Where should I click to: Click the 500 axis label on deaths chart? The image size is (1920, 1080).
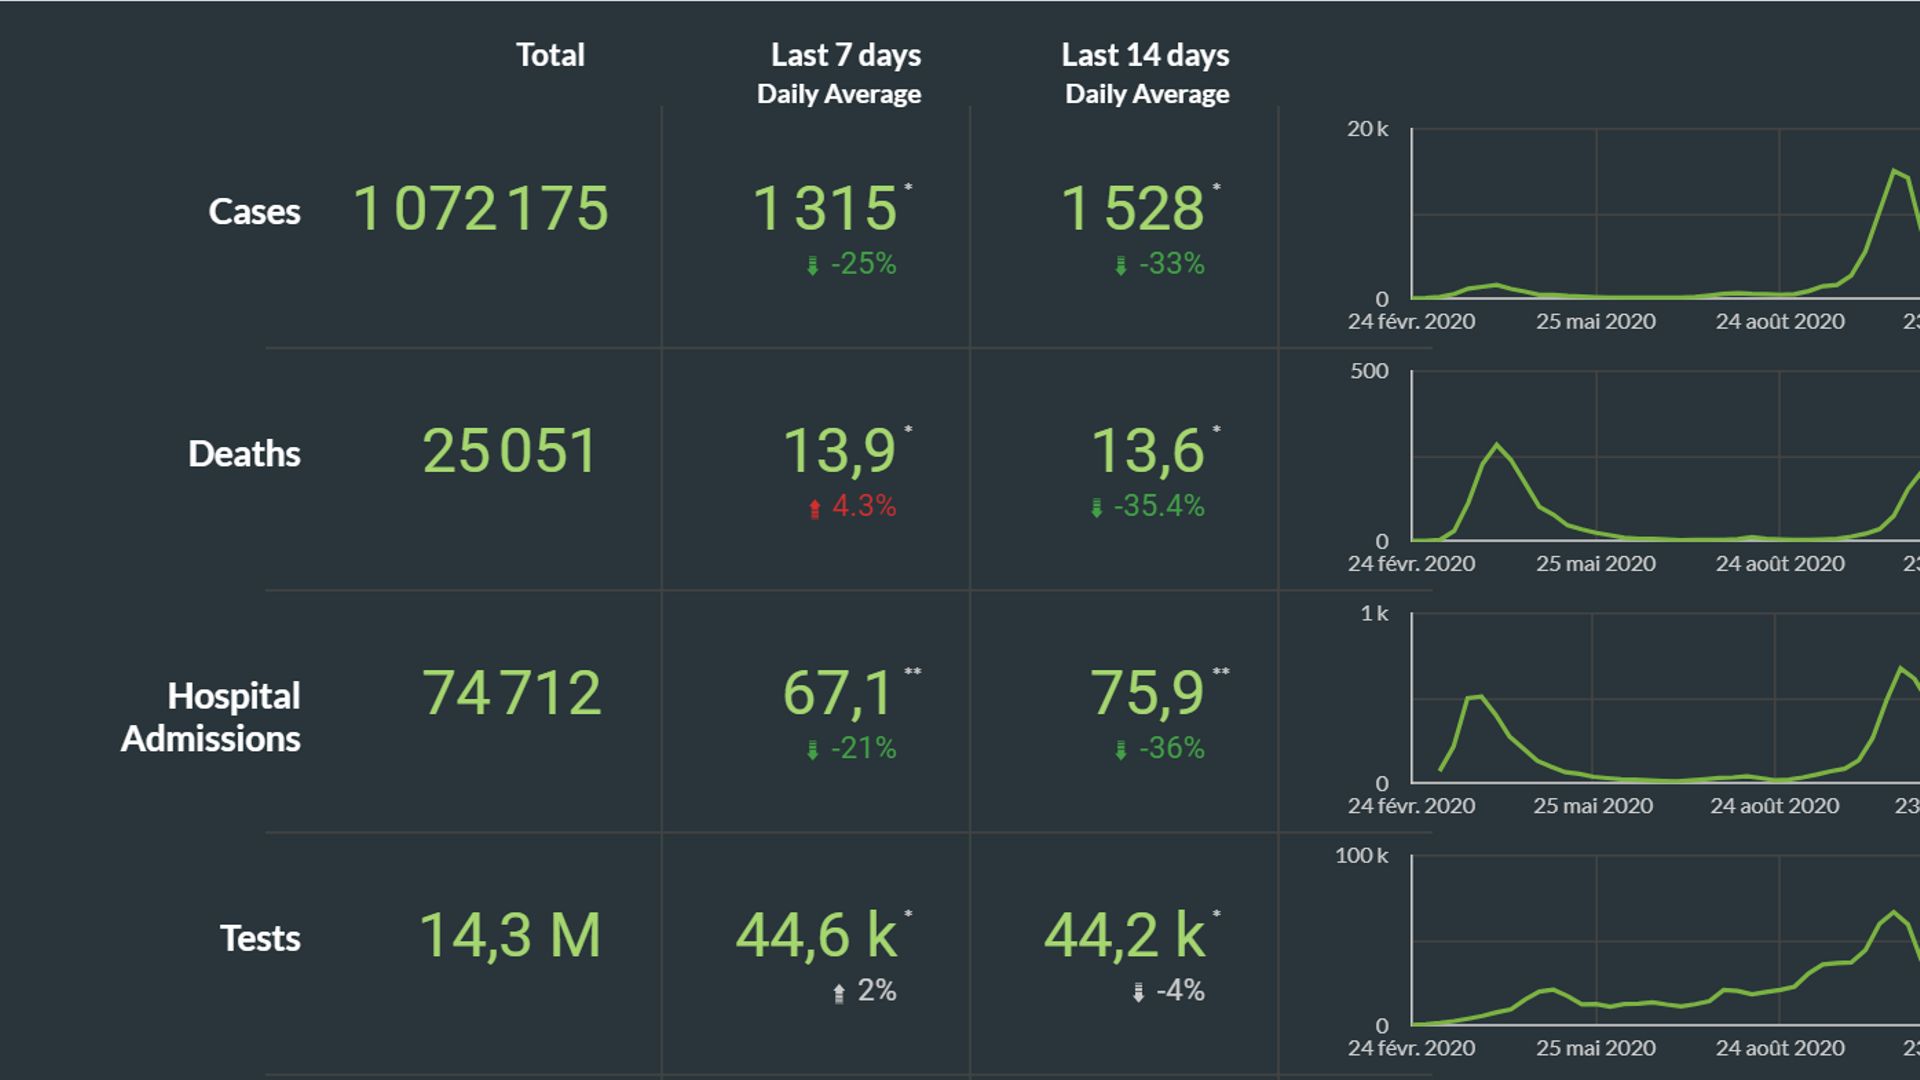pyautogui.click(x=1369, y=371)
